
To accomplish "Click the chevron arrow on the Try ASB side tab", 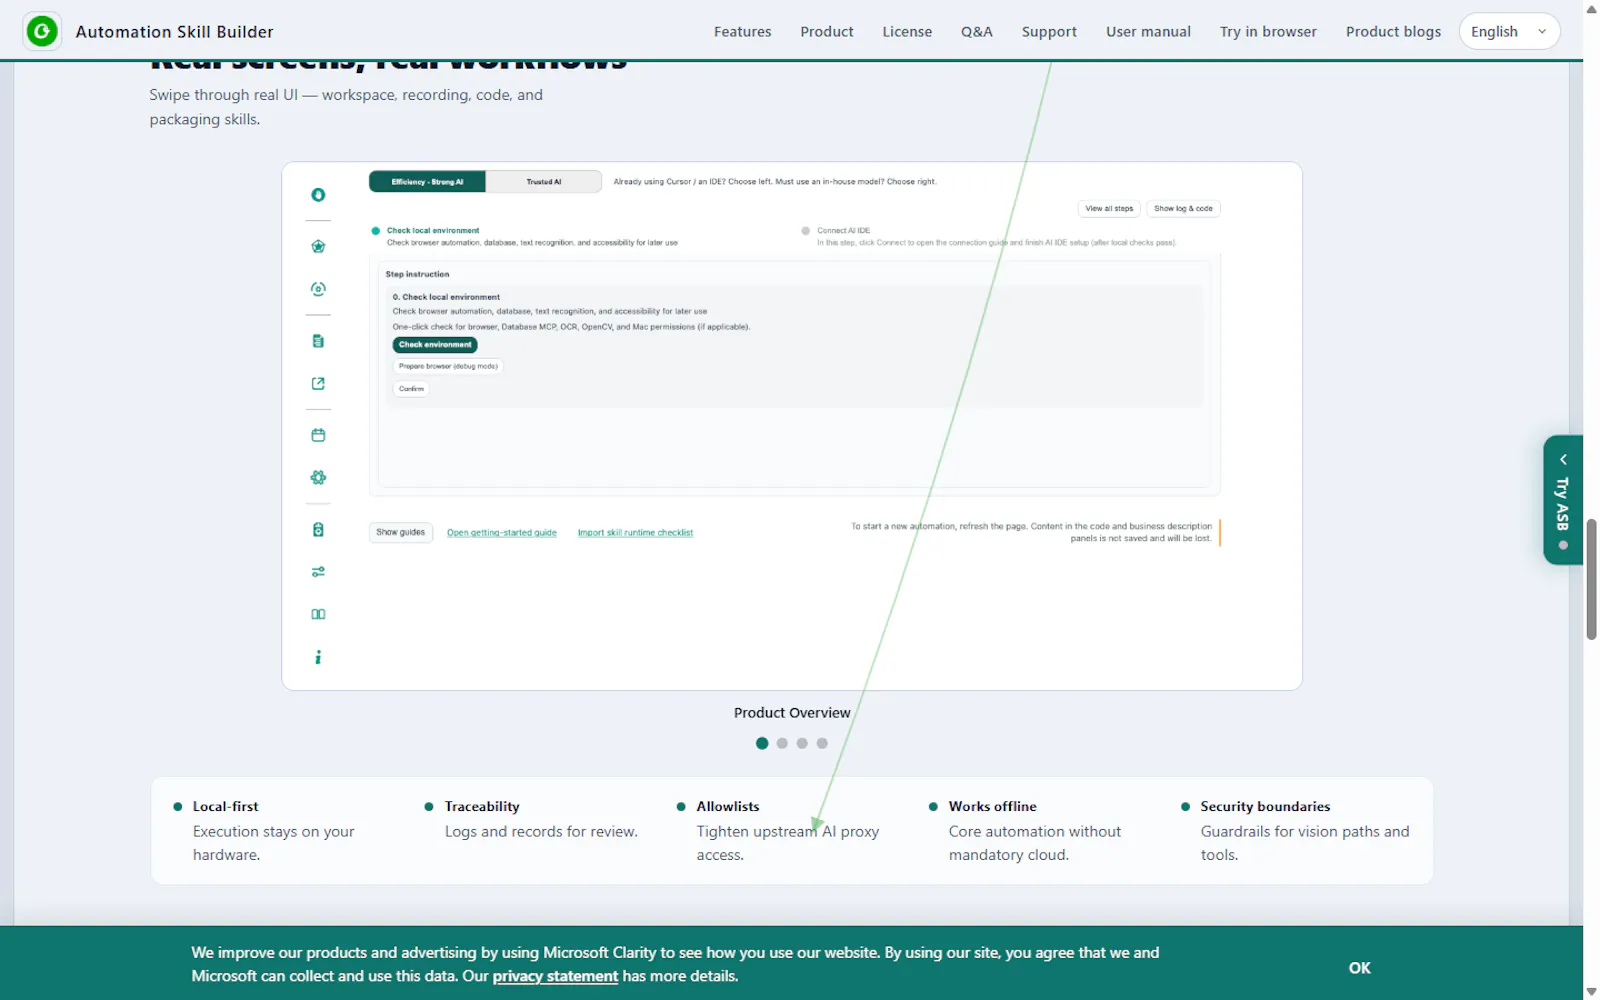I will pos(1563,460).
